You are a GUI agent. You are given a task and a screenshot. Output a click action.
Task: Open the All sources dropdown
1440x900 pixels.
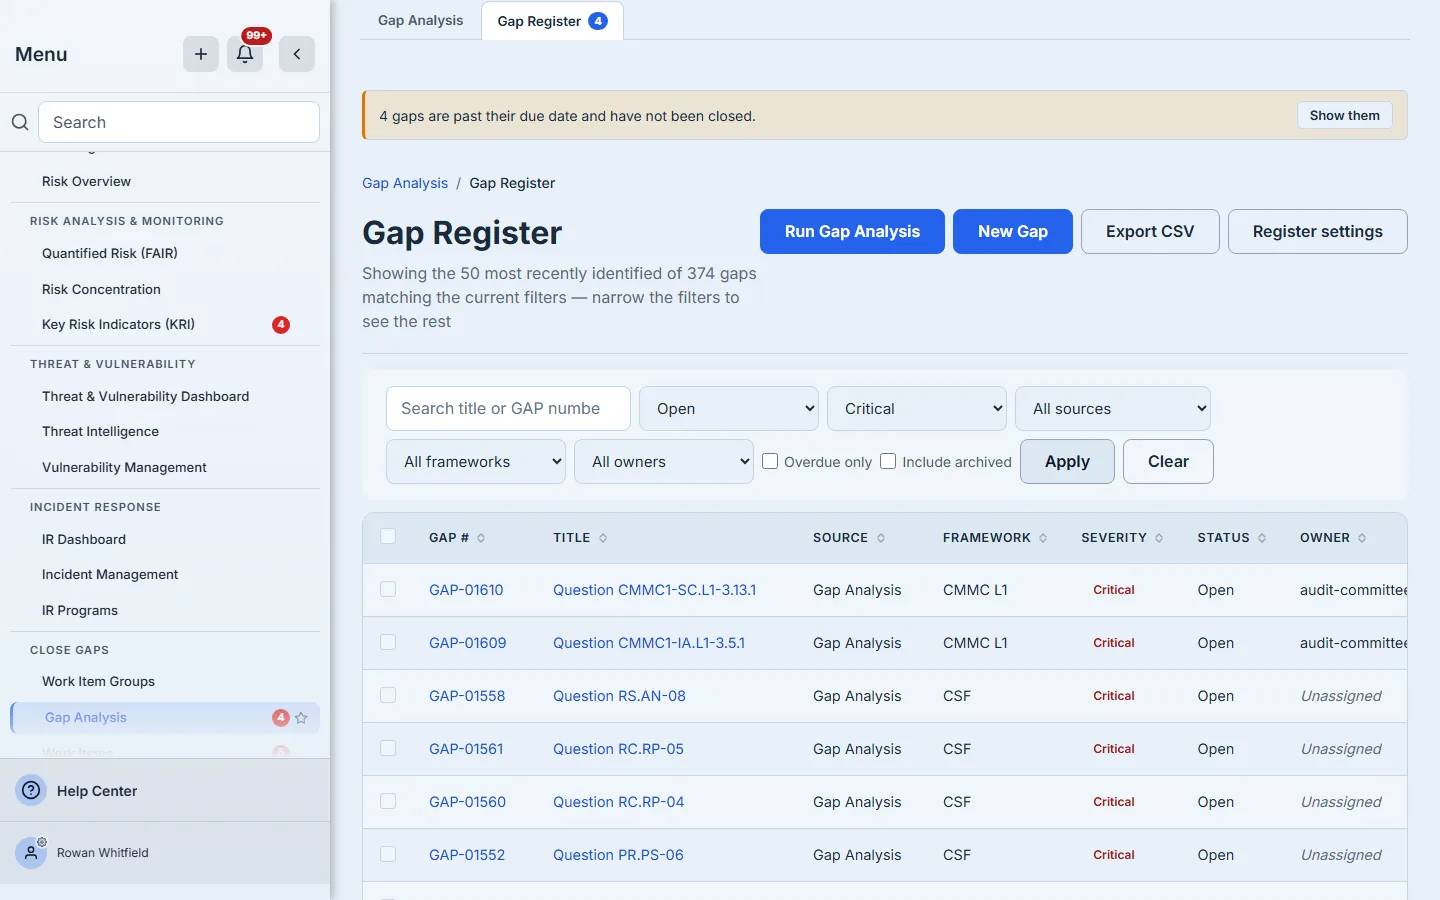[x=1113, y=409]
